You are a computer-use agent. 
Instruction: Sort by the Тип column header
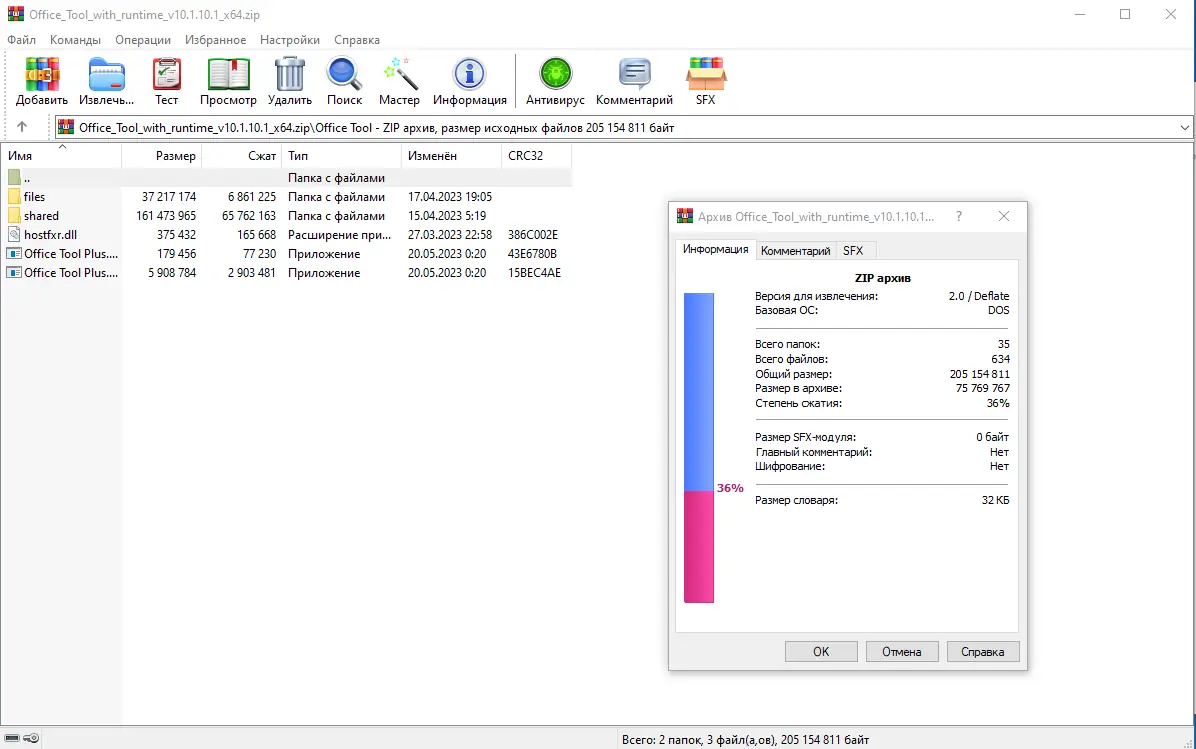(x=342, y=156)
